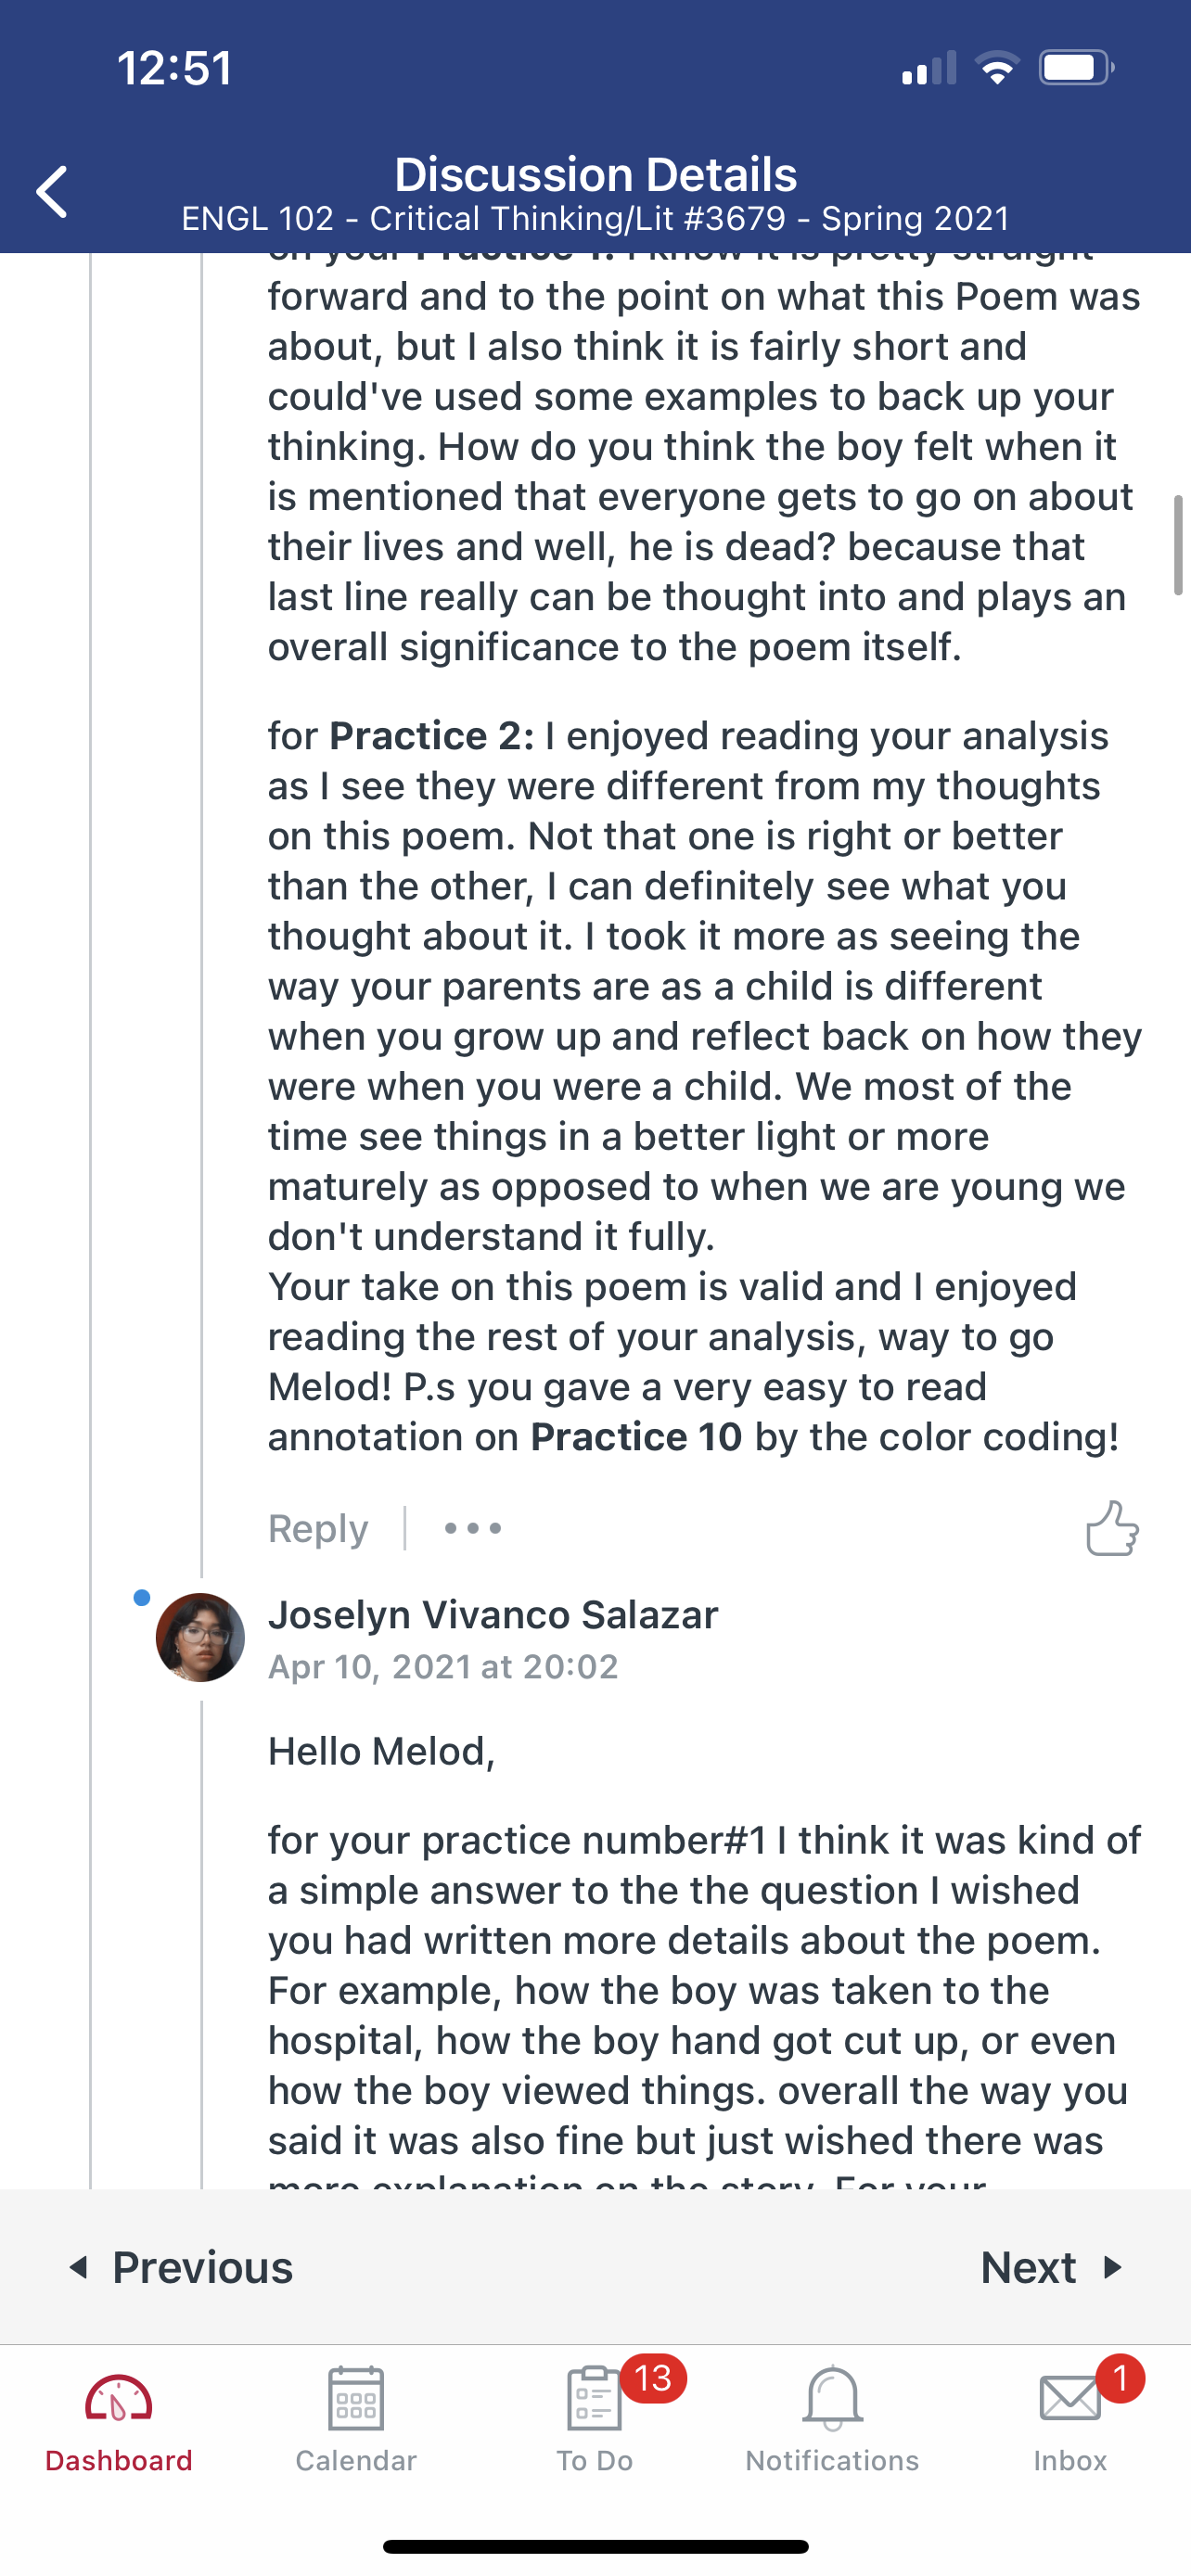Tap the Previous left triangle arrow

[x=78, y=2267]
